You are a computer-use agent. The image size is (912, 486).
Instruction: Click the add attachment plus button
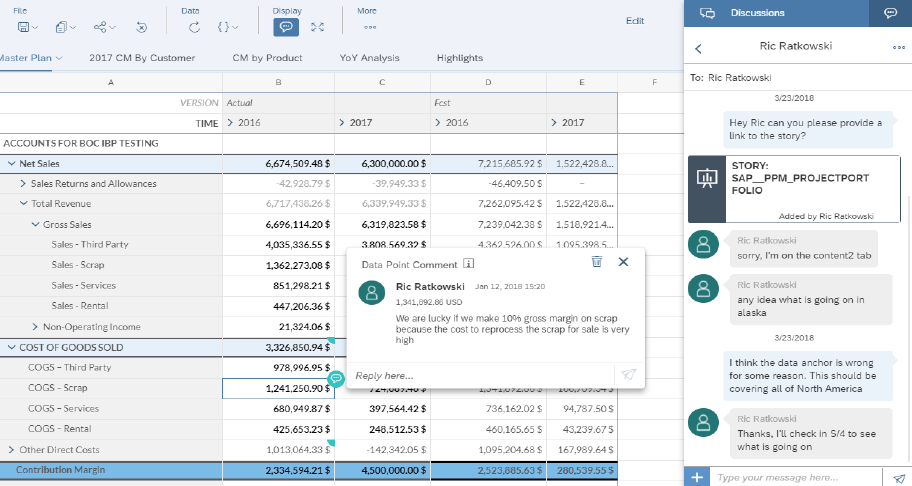pos(695,477)
